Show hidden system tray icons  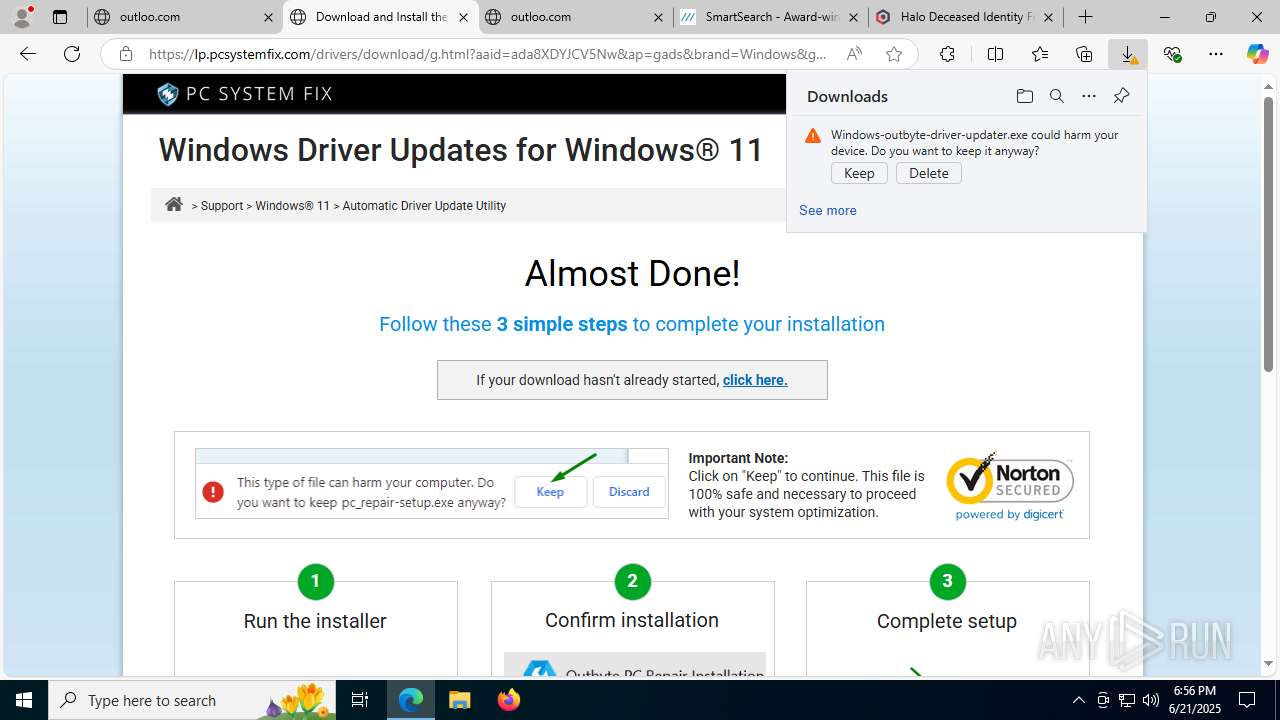tap(1078, 700)
